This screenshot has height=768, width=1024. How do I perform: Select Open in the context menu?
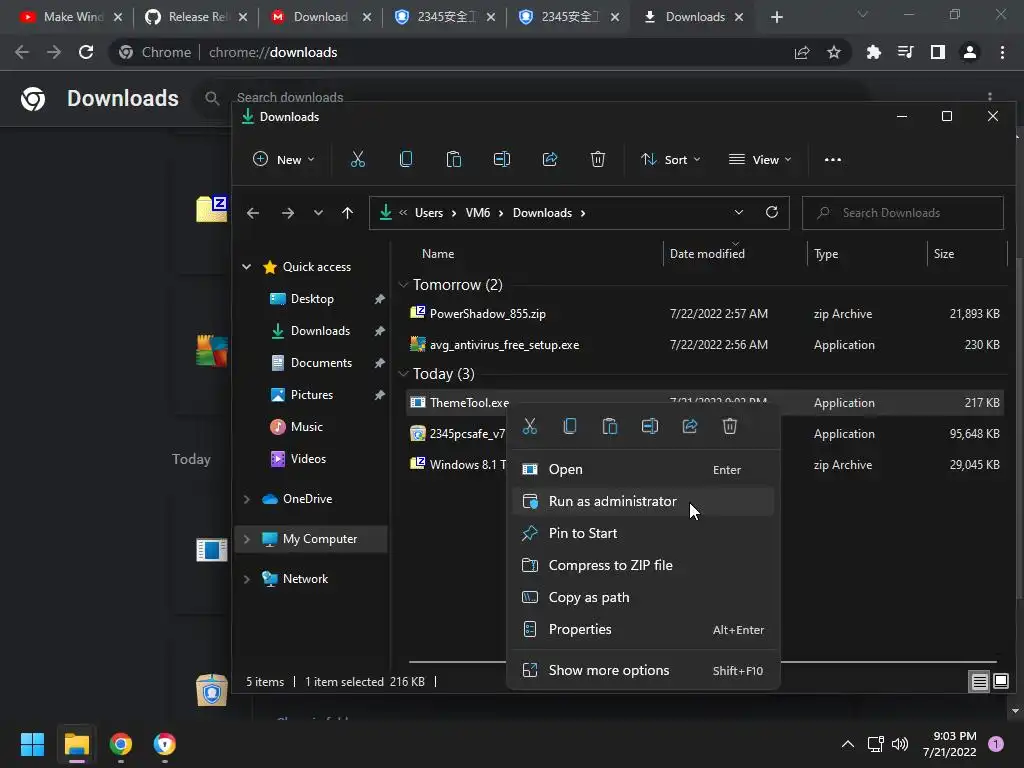coord(643,470)
